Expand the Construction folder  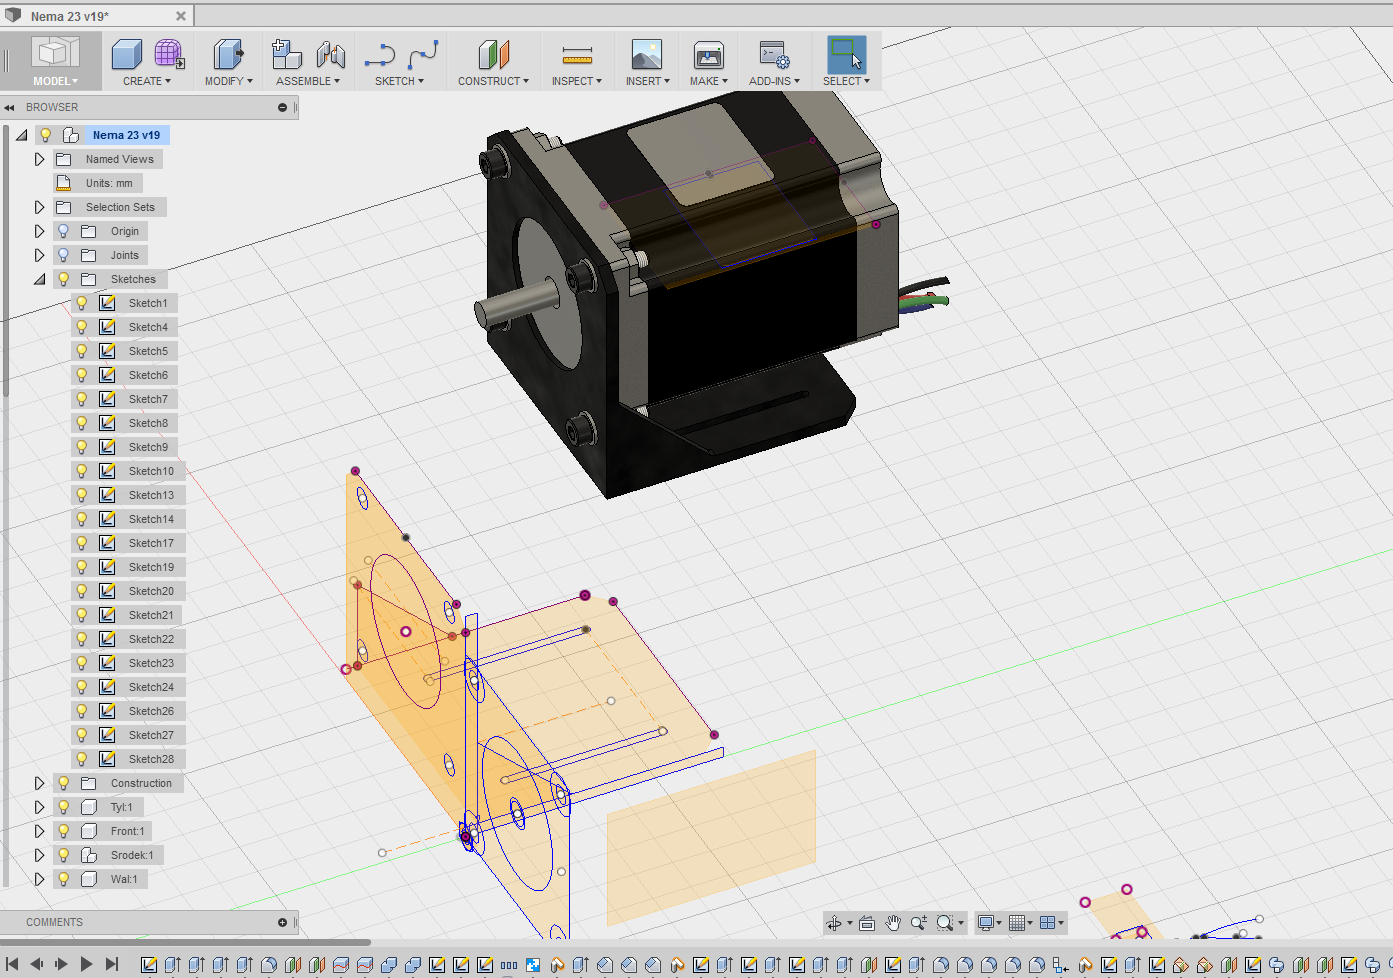tap(39, 783)
